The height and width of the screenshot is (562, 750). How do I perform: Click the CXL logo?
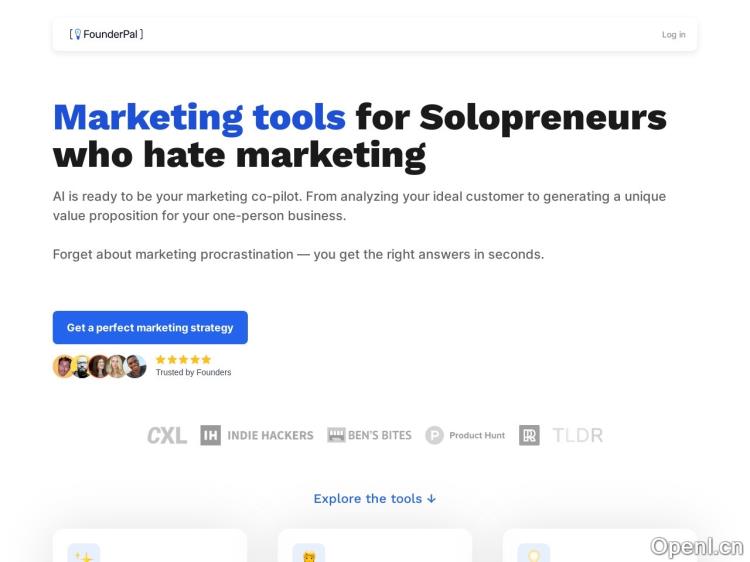166,435
